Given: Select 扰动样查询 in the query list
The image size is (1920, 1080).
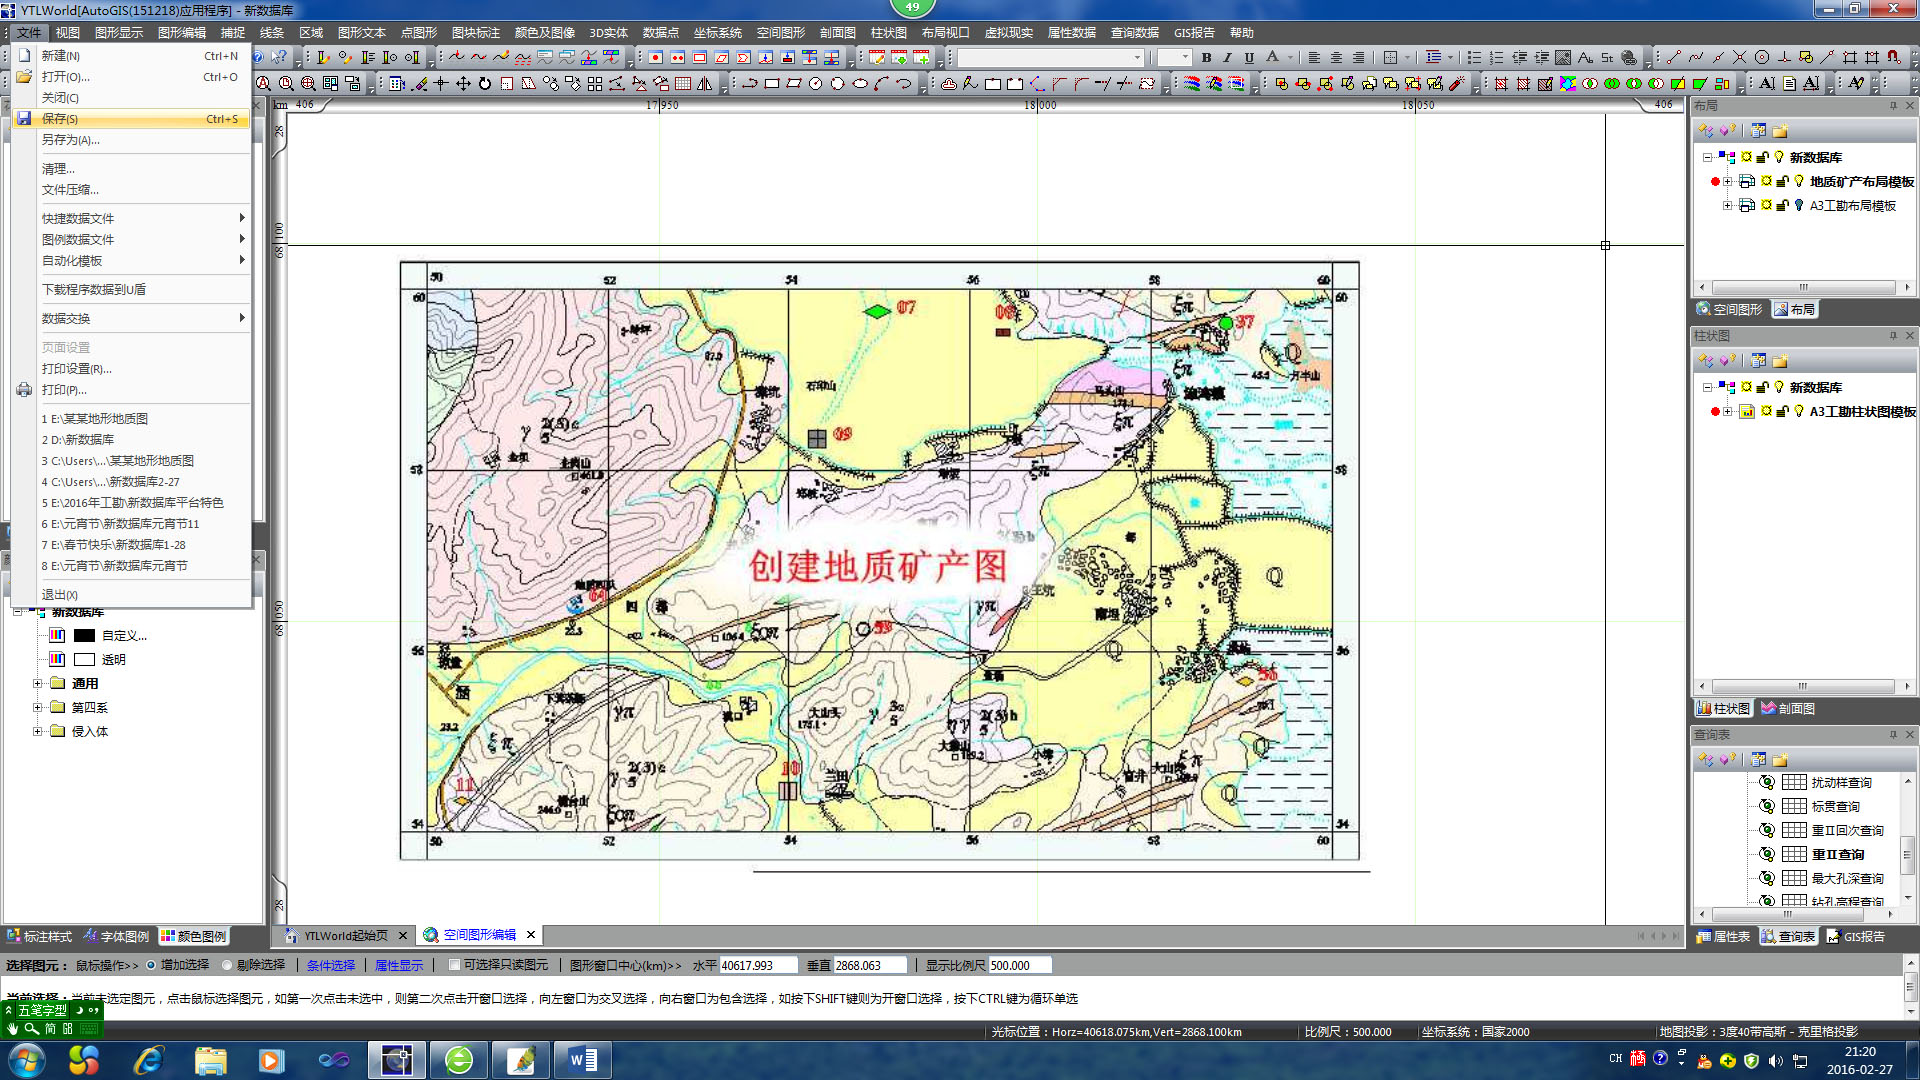Looking at the screenshot, I should (1841, 782).
